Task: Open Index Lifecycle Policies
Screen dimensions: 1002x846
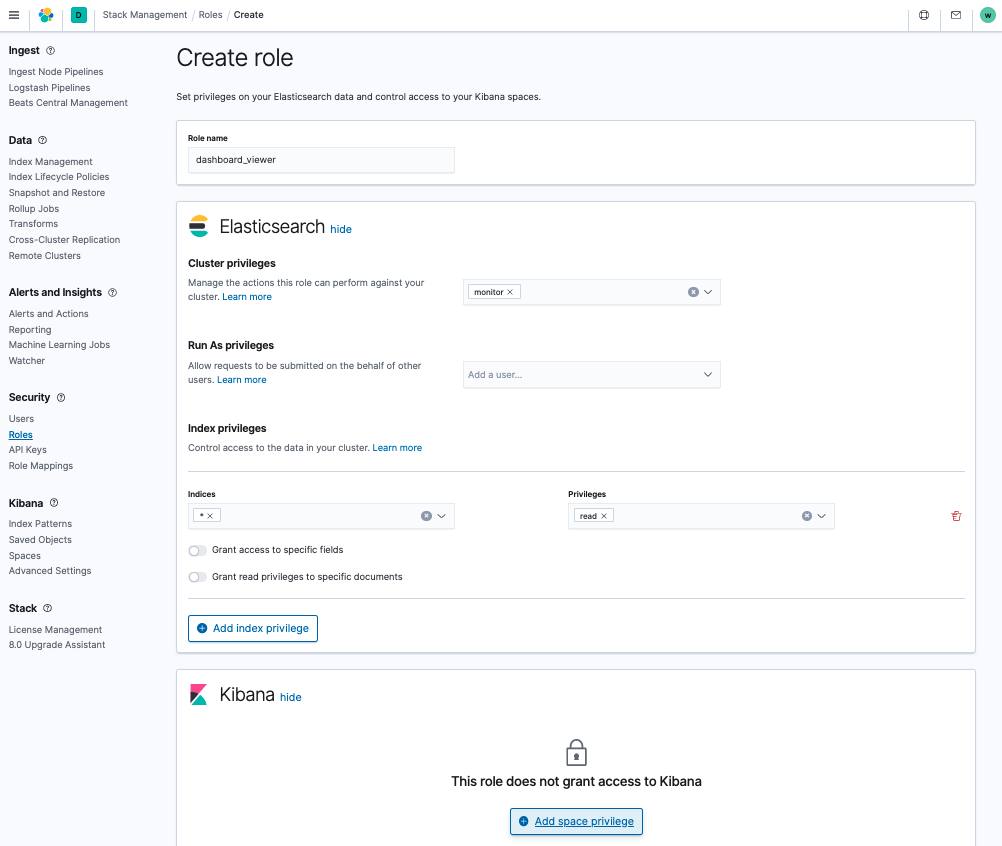Action: 59,176
